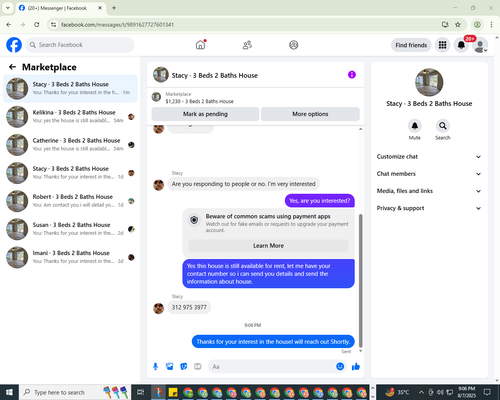Open the account avatar menu

point(480,45)
